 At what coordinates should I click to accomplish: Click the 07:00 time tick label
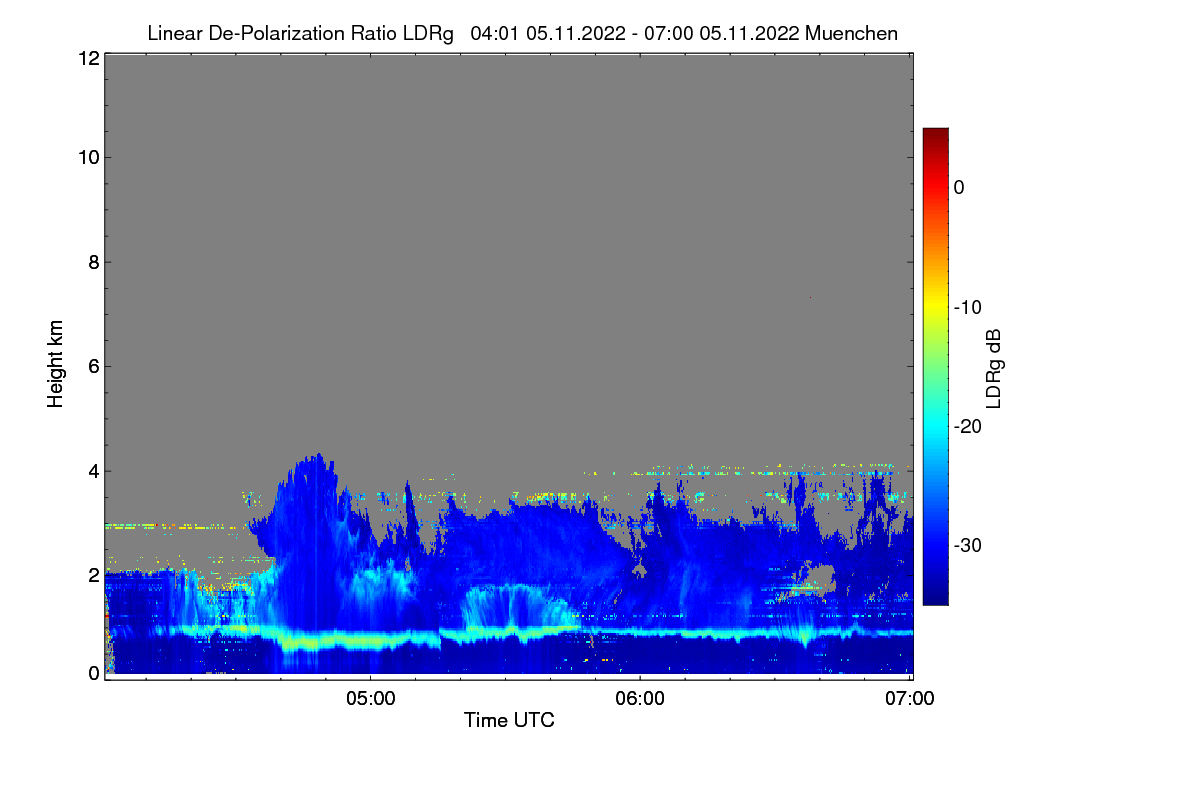(x=910, y=699)
